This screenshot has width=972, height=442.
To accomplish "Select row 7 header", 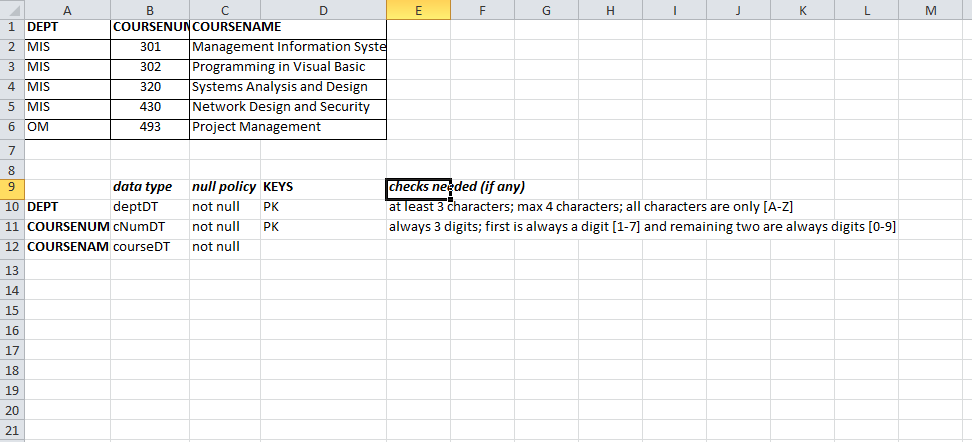I will tap(12, 149).
